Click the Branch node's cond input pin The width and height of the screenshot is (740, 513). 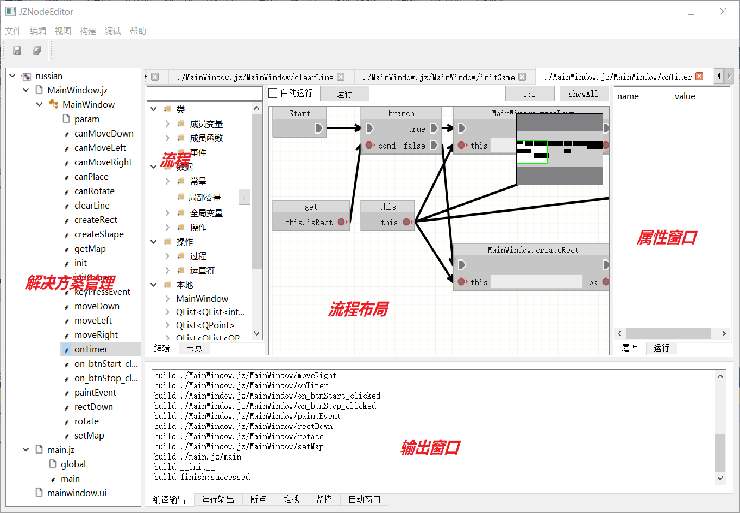click(x=369, y=145)
